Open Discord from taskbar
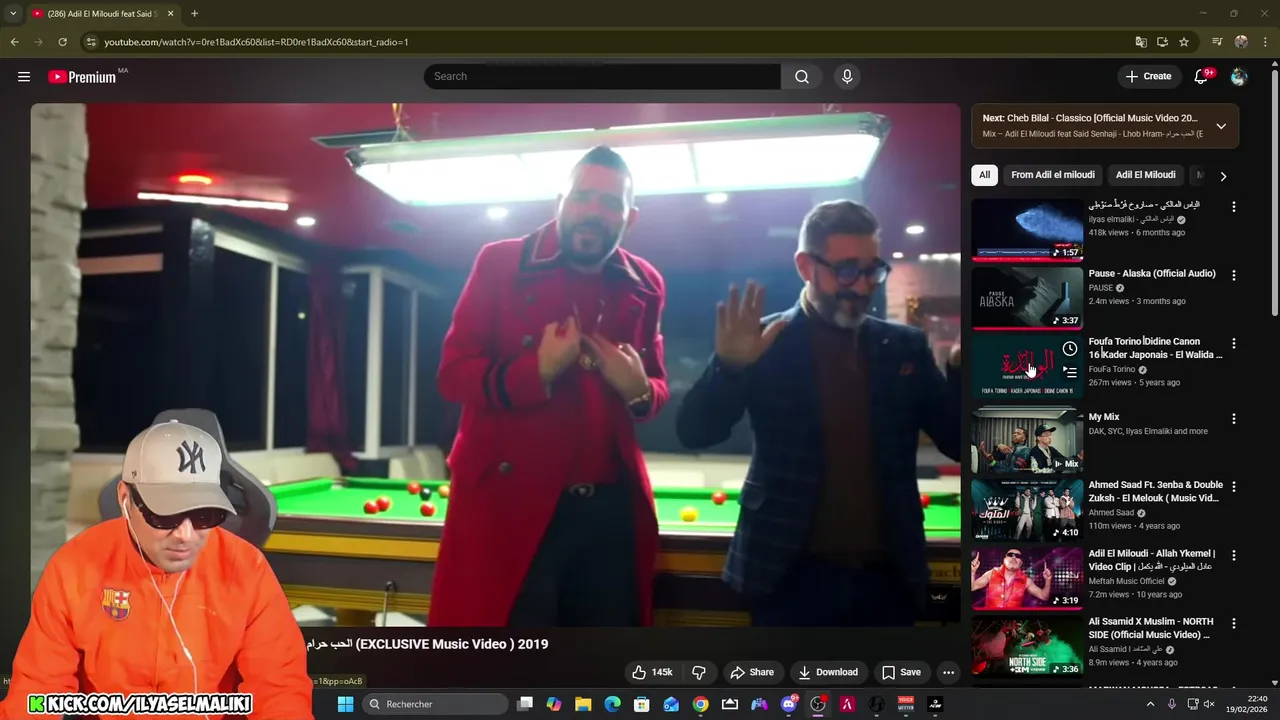Screen dimensions: 1280x720 tap(788, 704)
